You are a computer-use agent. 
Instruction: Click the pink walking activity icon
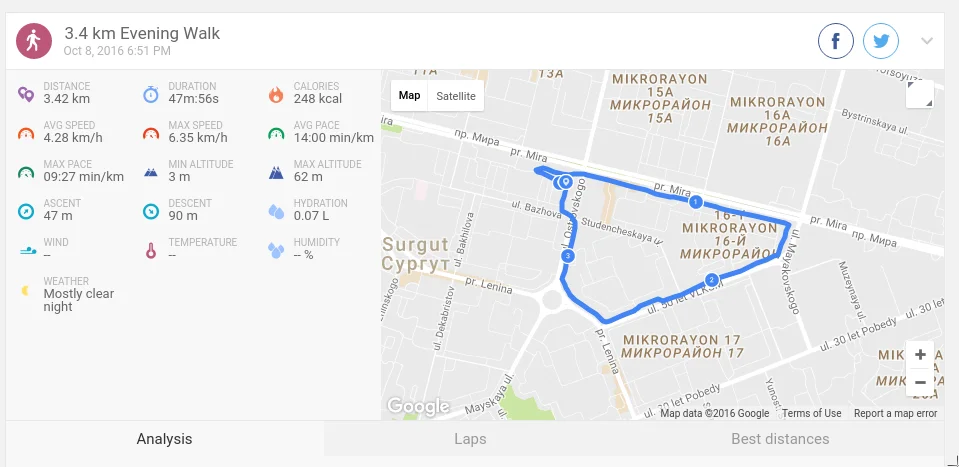[x=34, y=42]
